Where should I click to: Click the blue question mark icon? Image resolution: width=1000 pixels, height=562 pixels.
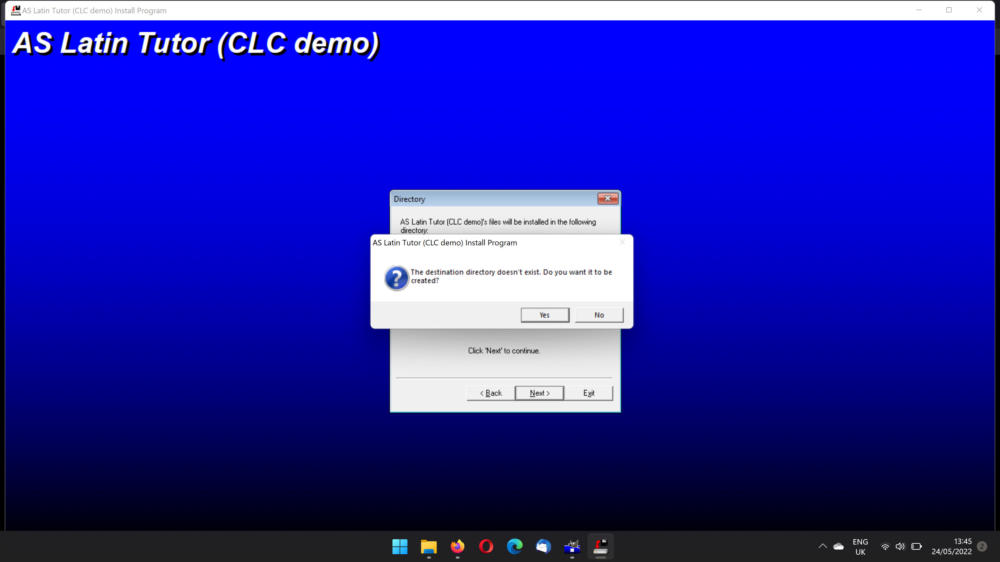click(x=396, y=277)
